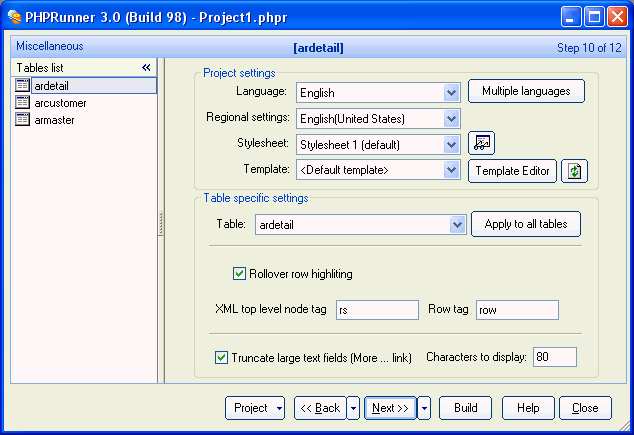This screenshot has height=435, width=634.
Task: Click the Row tag input field
Action: (x=517, y=310)
